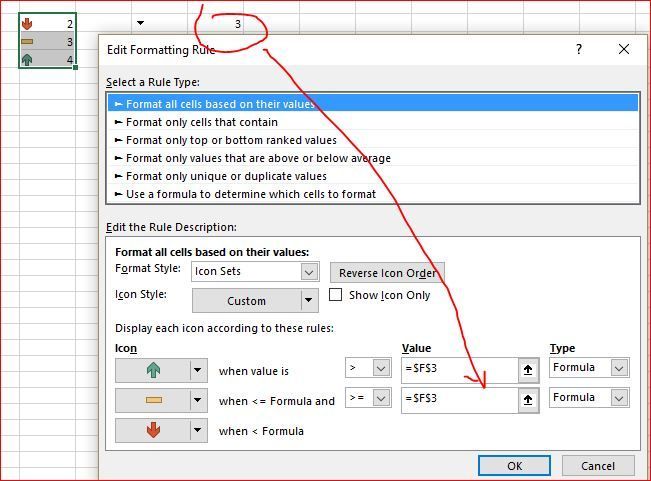Pick 'Use a formula to determine which cells to format'

372,194
